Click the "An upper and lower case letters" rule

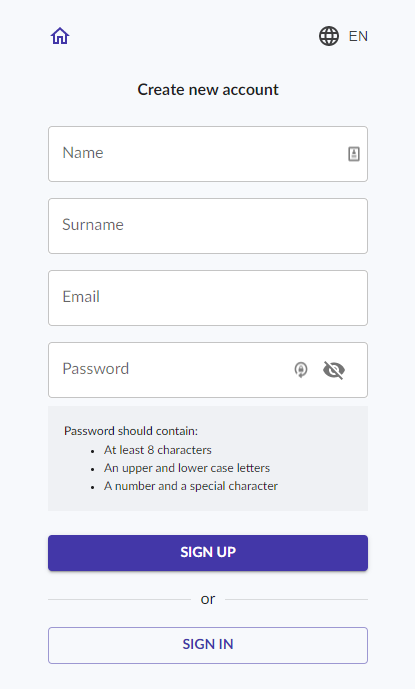187,468
